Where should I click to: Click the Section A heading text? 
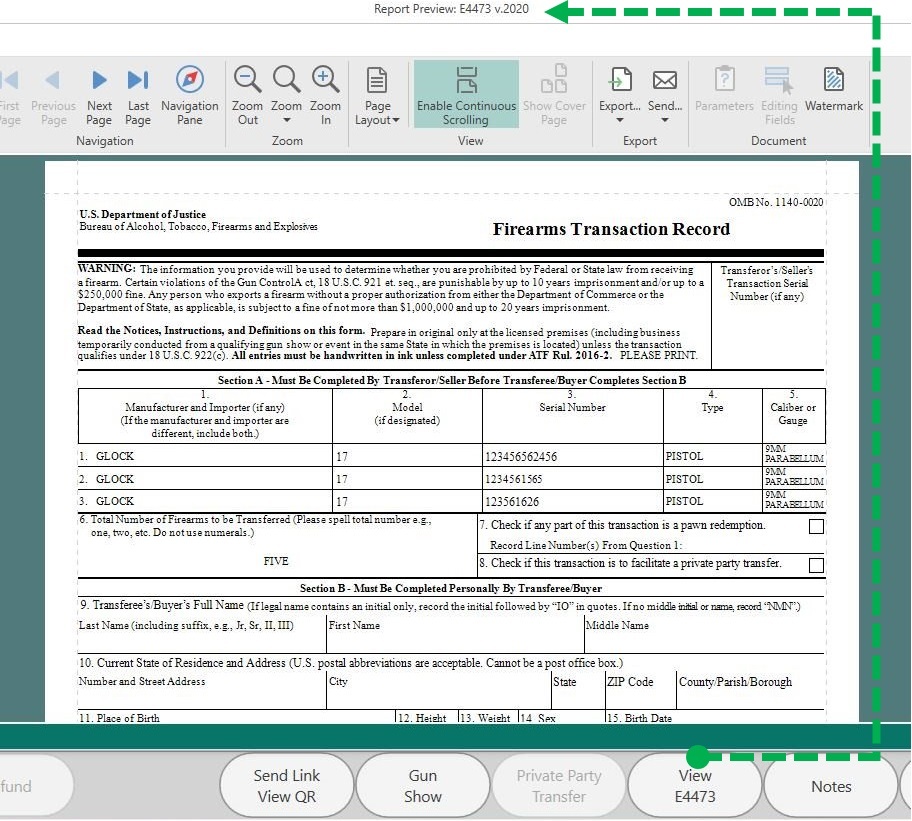452,380
